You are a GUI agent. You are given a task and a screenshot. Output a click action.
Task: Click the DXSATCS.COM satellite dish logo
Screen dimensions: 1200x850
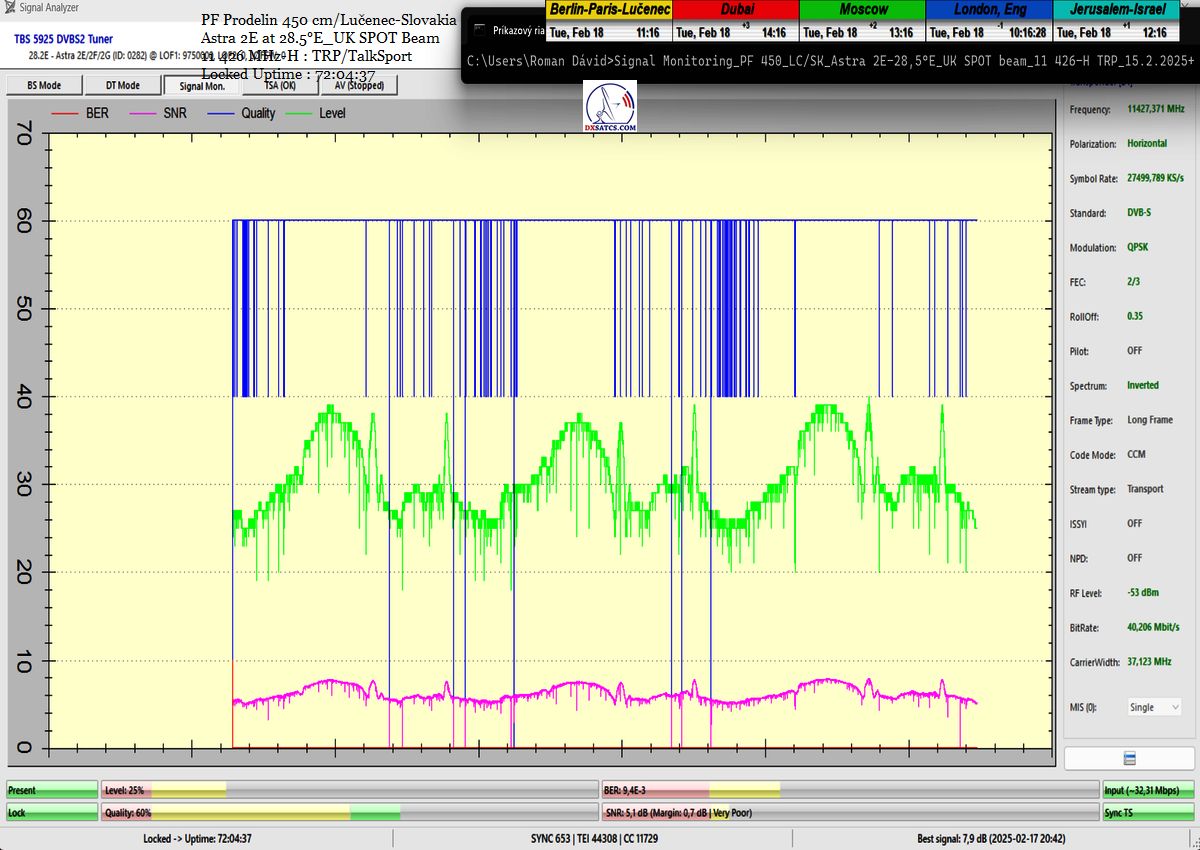[610, 108]
